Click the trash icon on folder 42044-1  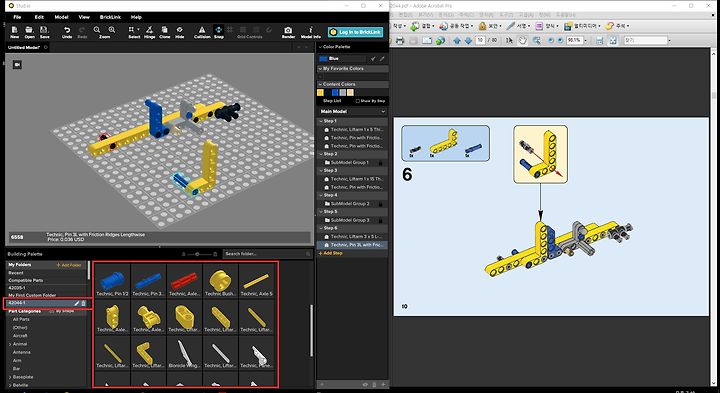(84, 303)
